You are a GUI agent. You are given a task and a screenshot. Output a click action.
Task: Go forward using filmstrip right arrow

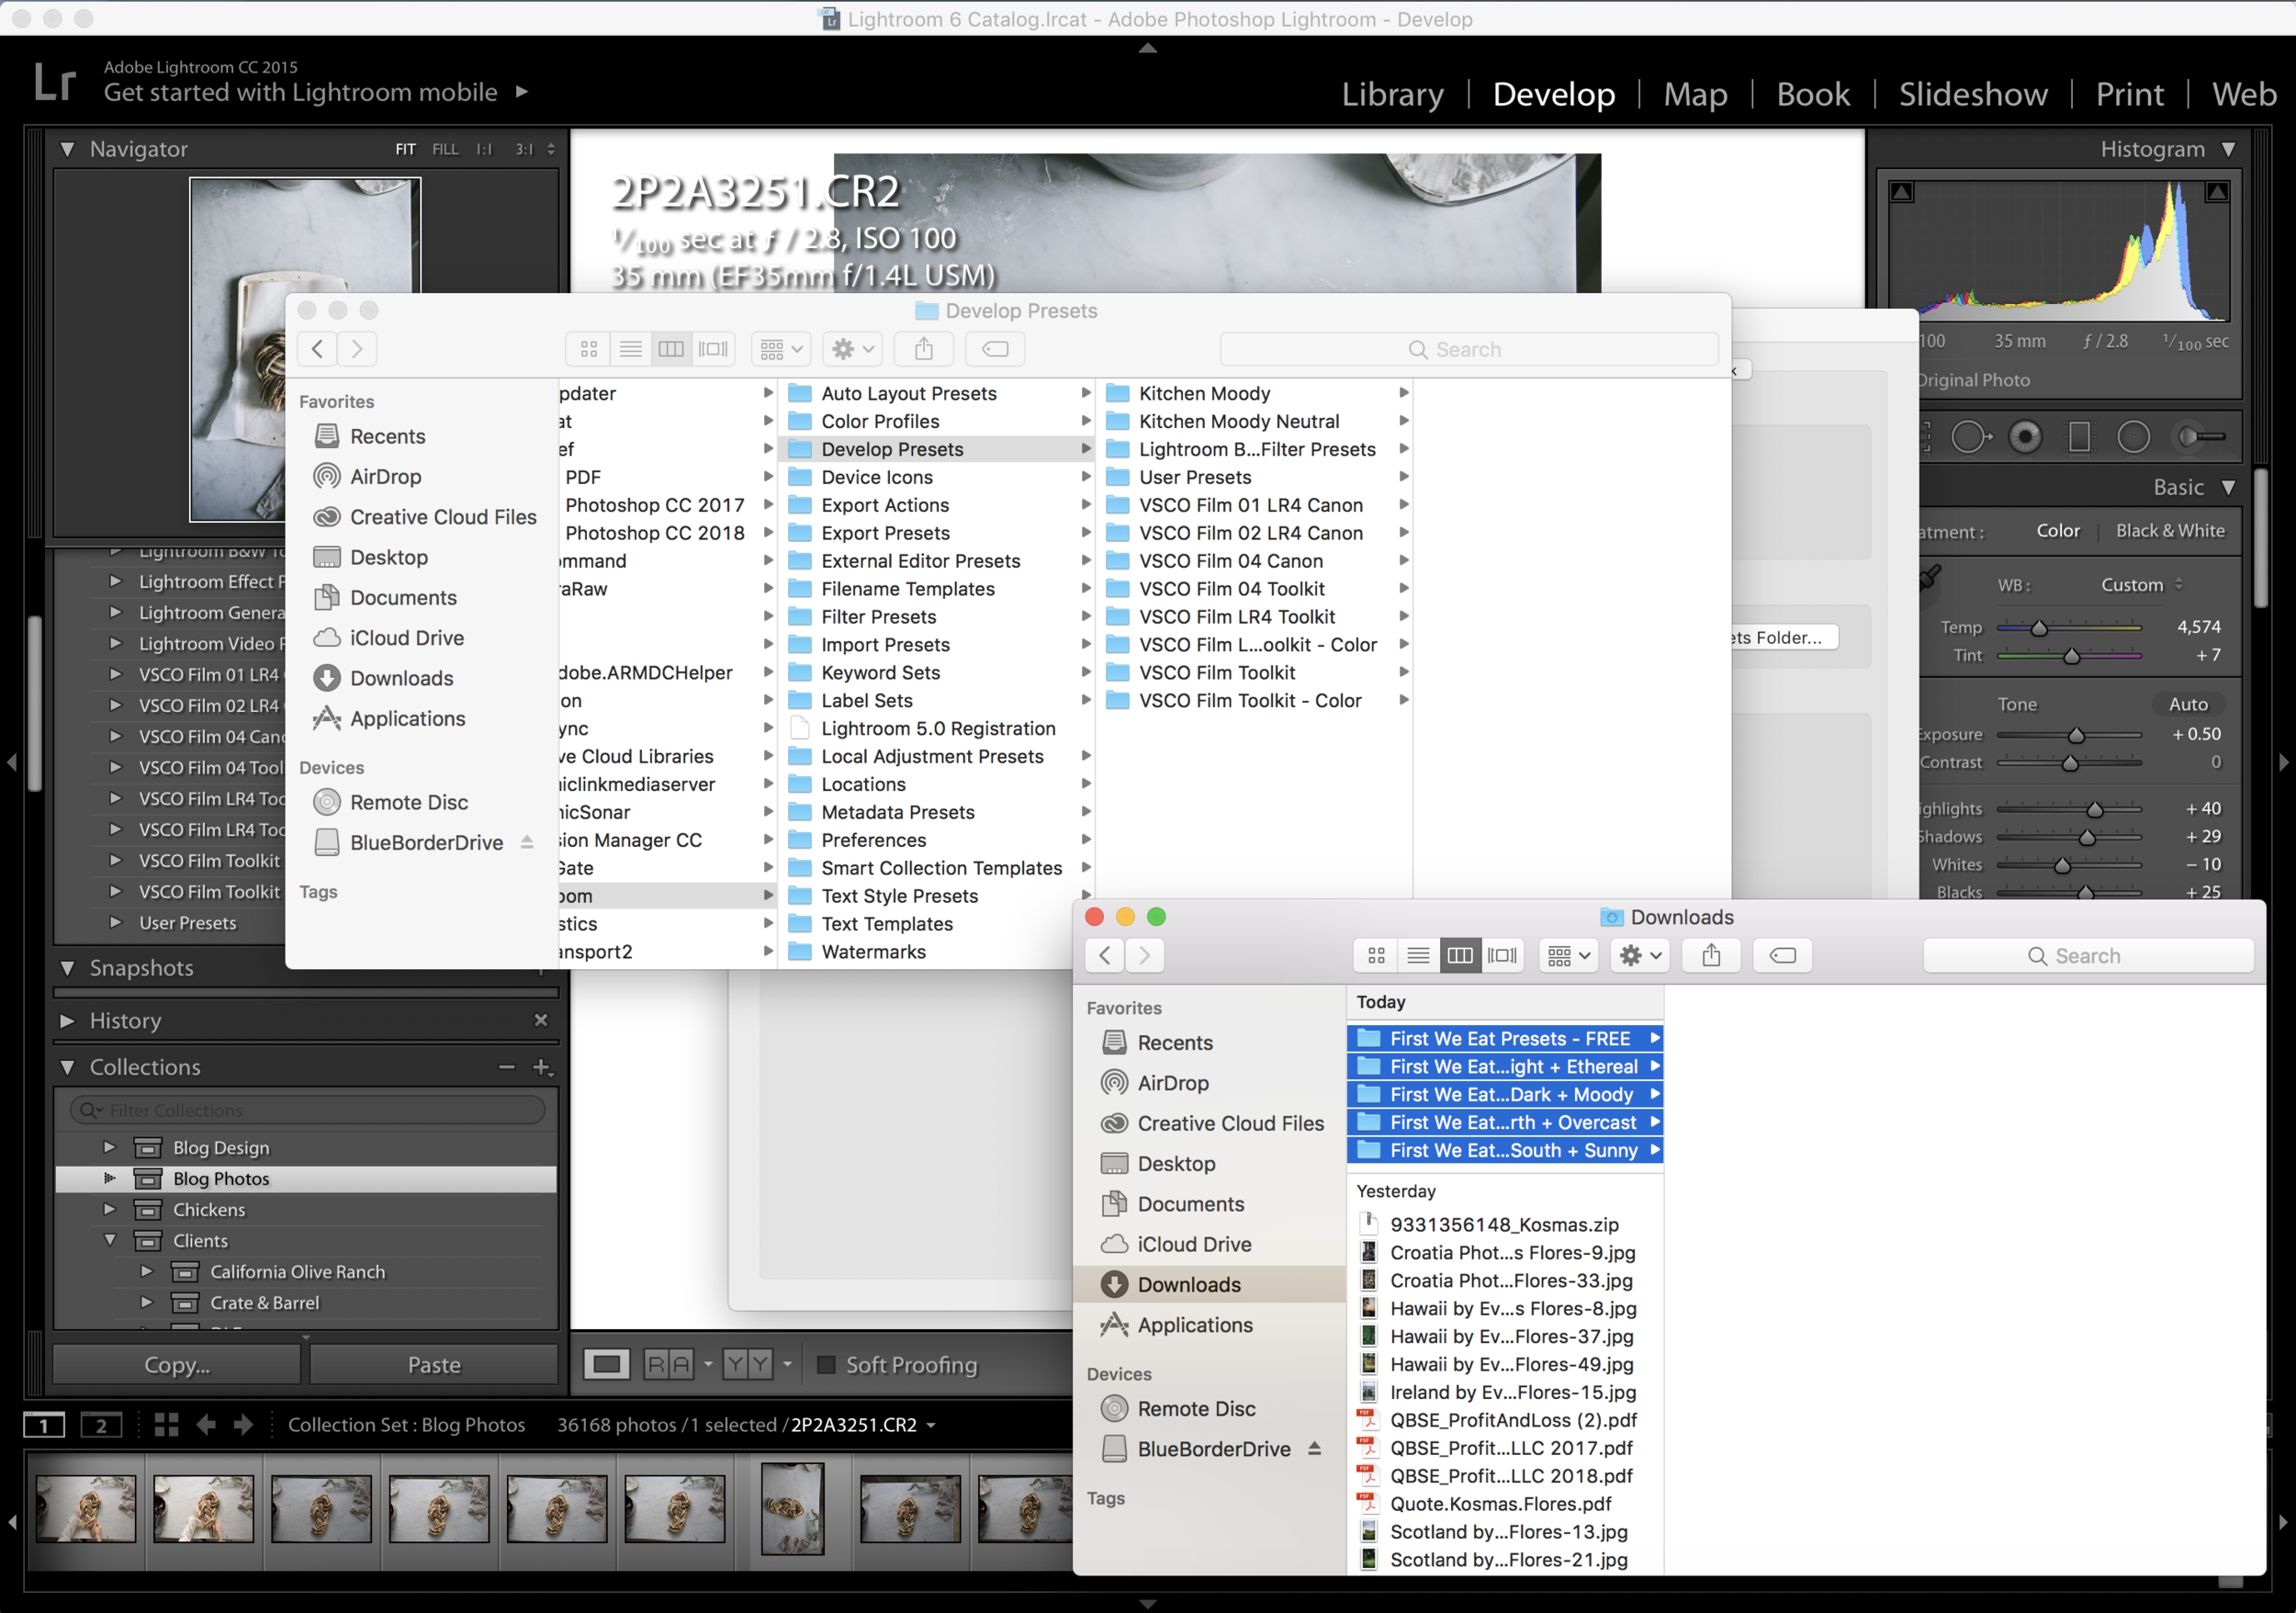243,1425
